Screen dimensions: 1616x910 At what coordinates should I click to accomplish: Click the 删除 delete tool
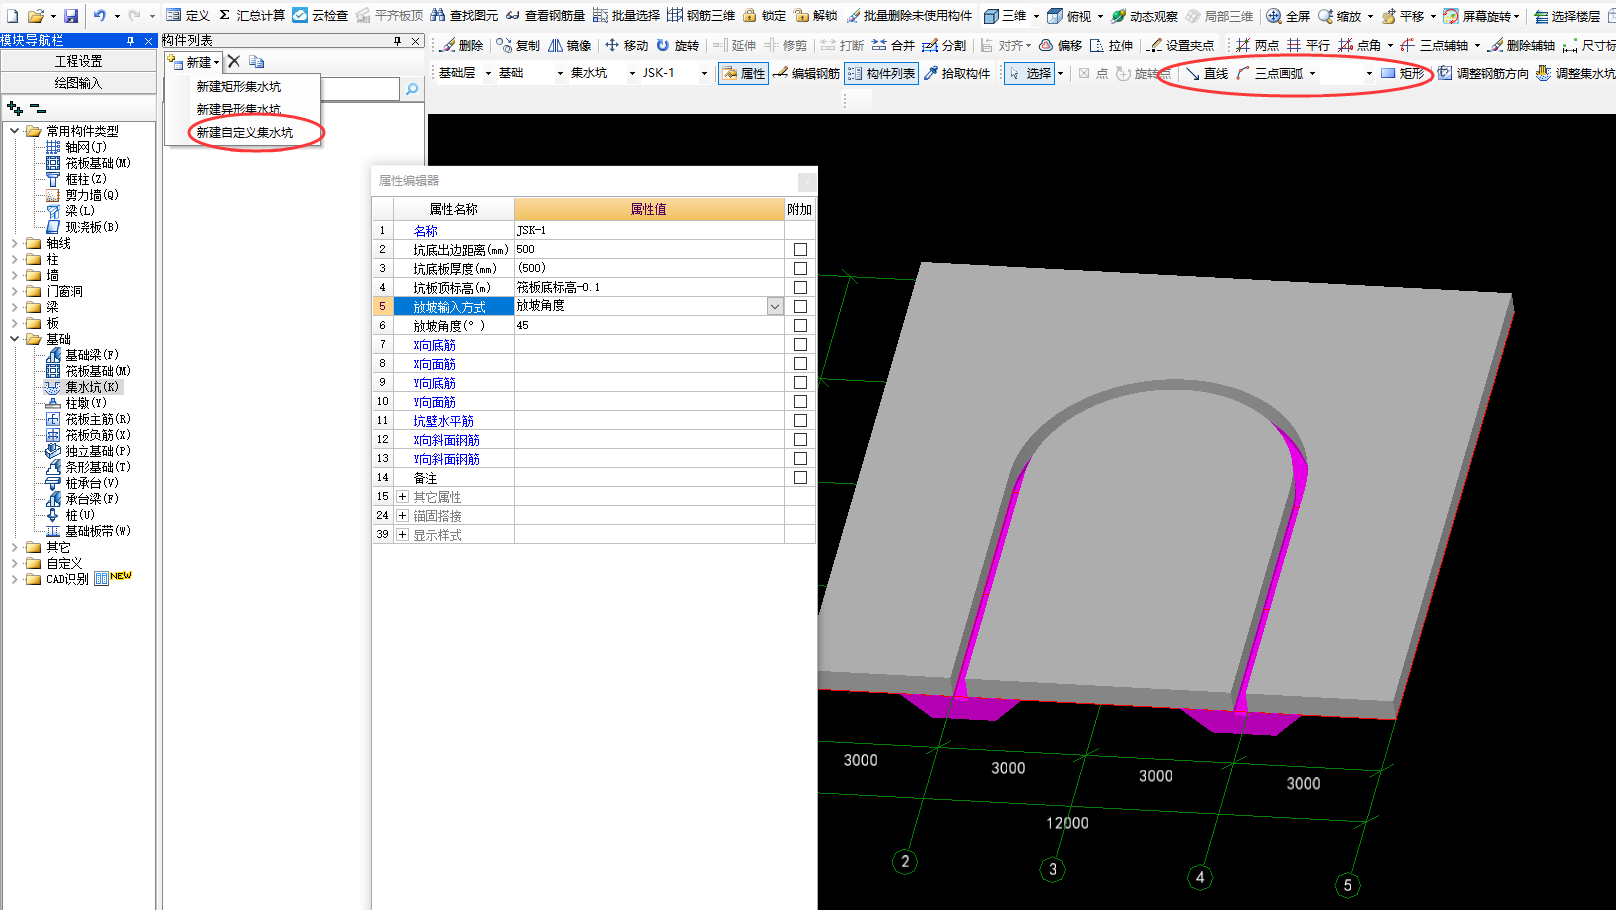[461, 45]
